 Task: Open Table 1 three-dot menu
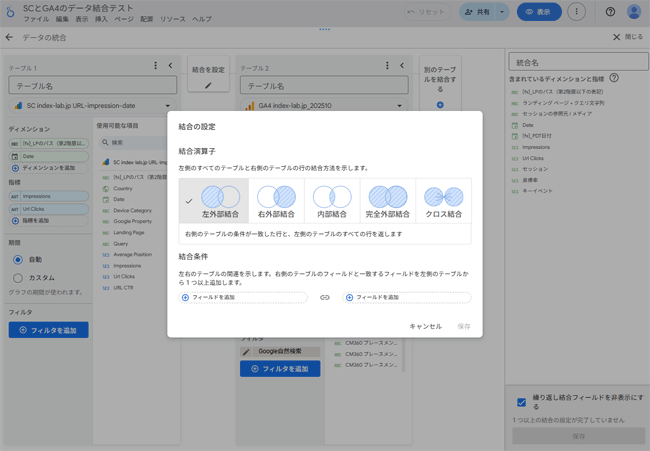click(155, 65)
